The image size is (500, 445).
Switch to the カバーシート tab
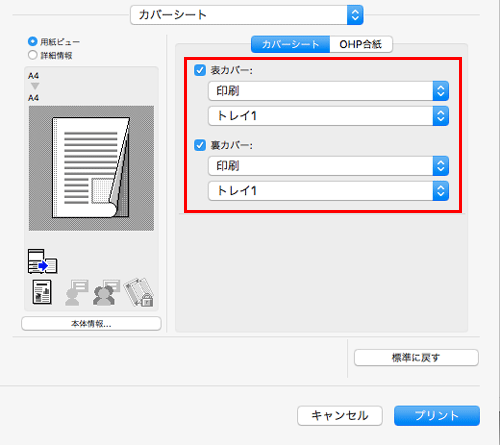[x=290, y=44]
